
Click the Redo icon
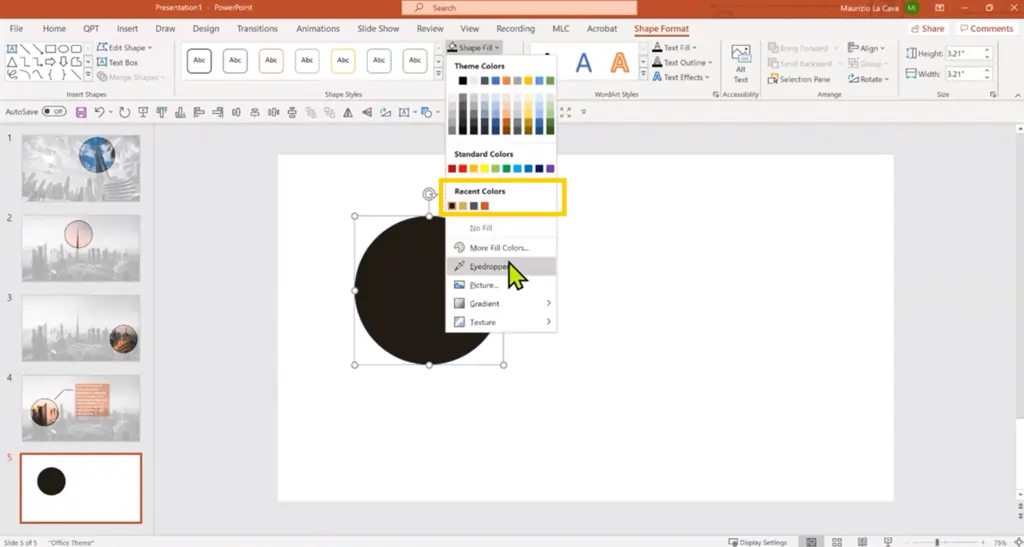click(x=124, y=112)
